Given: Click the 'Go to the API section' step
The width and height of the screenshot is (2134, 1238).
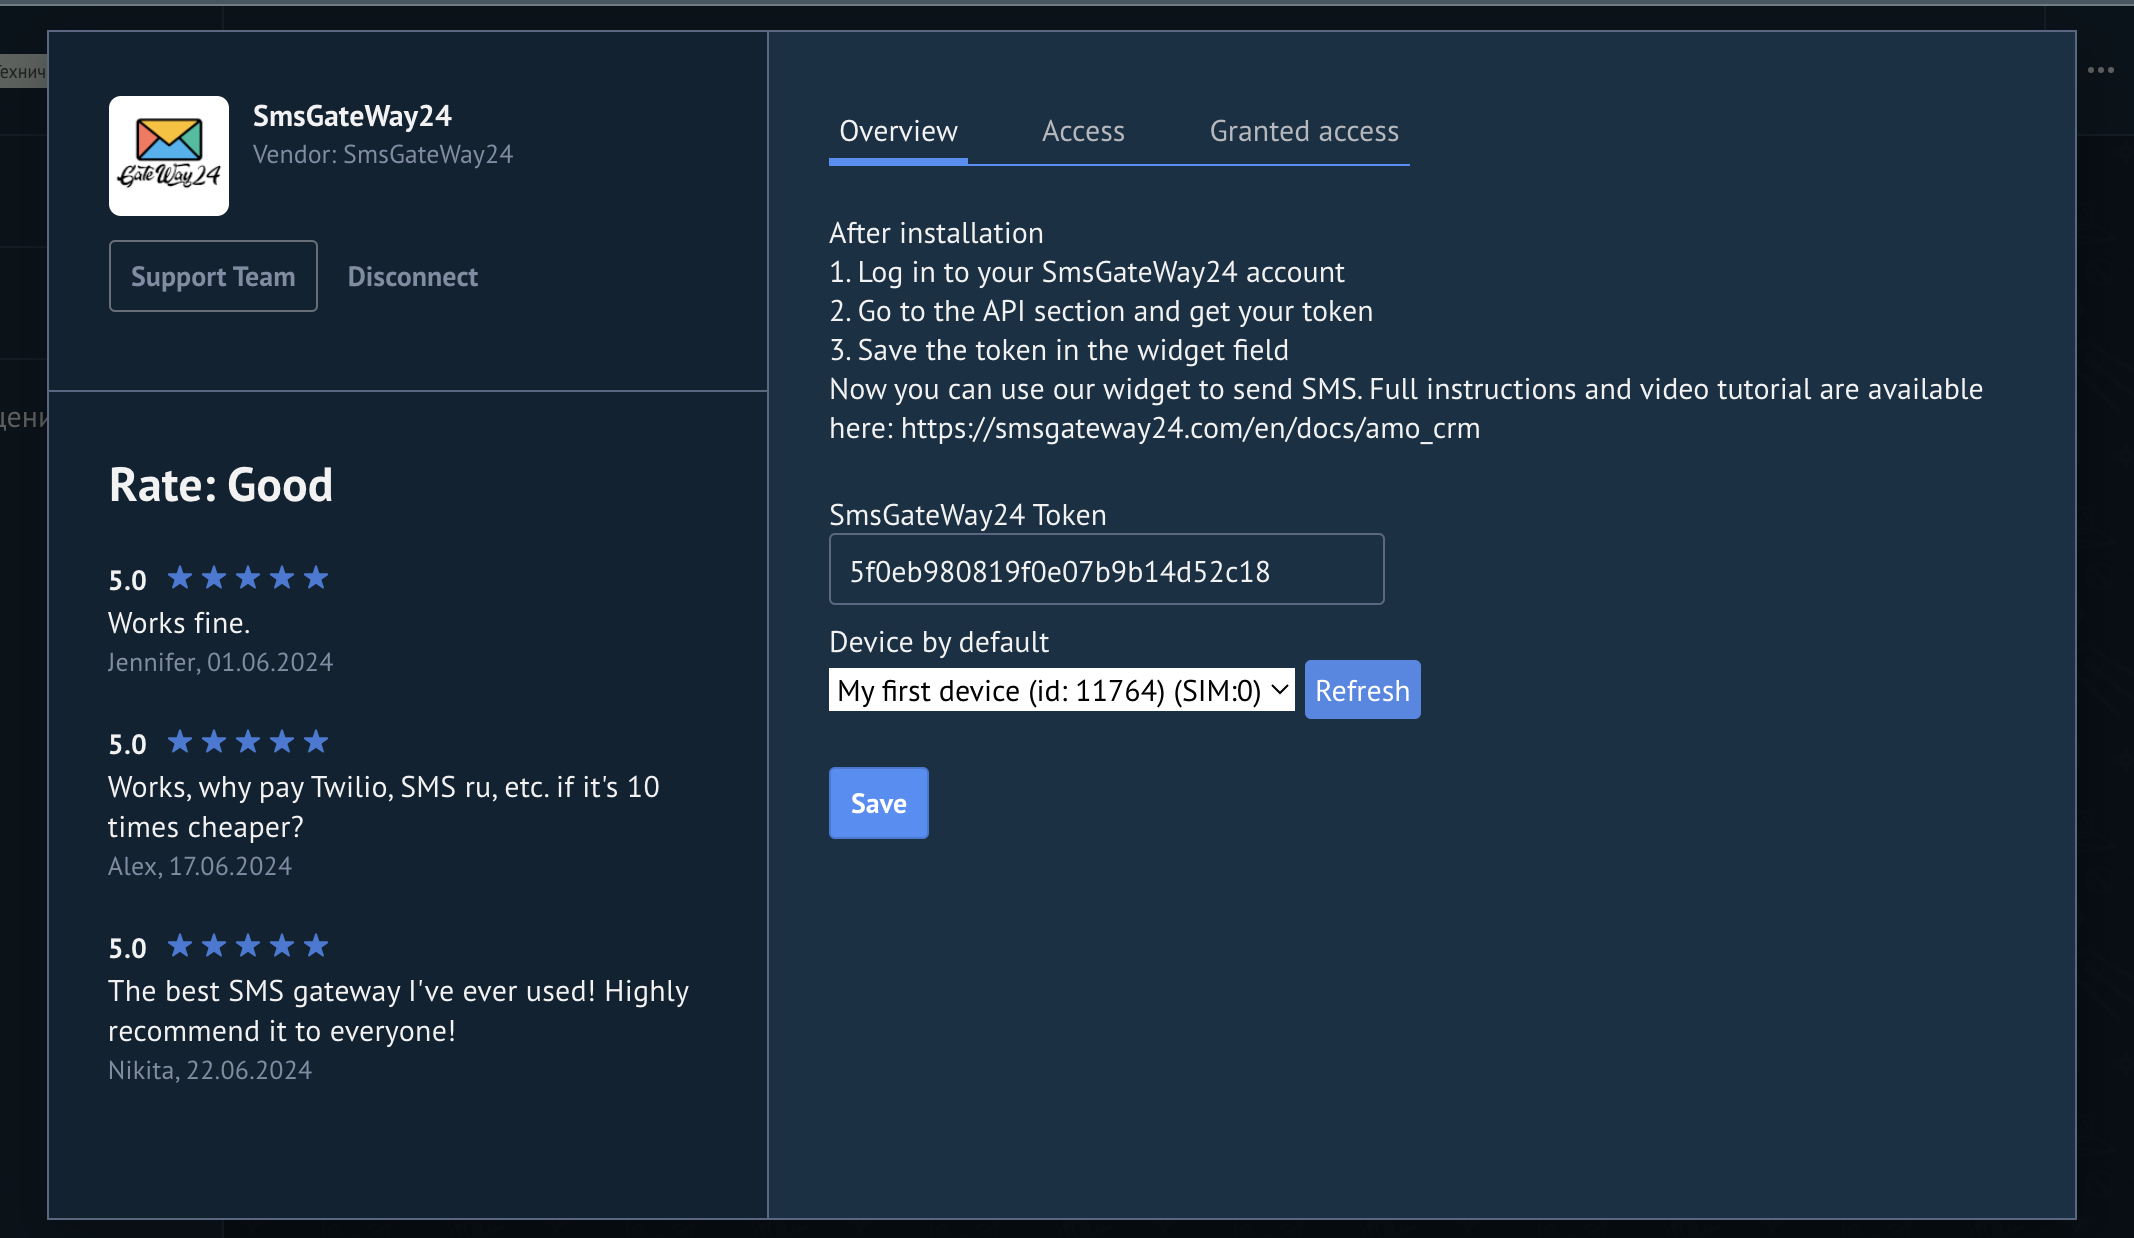Looking at the screenshot, I should (x=1101, y=311).
